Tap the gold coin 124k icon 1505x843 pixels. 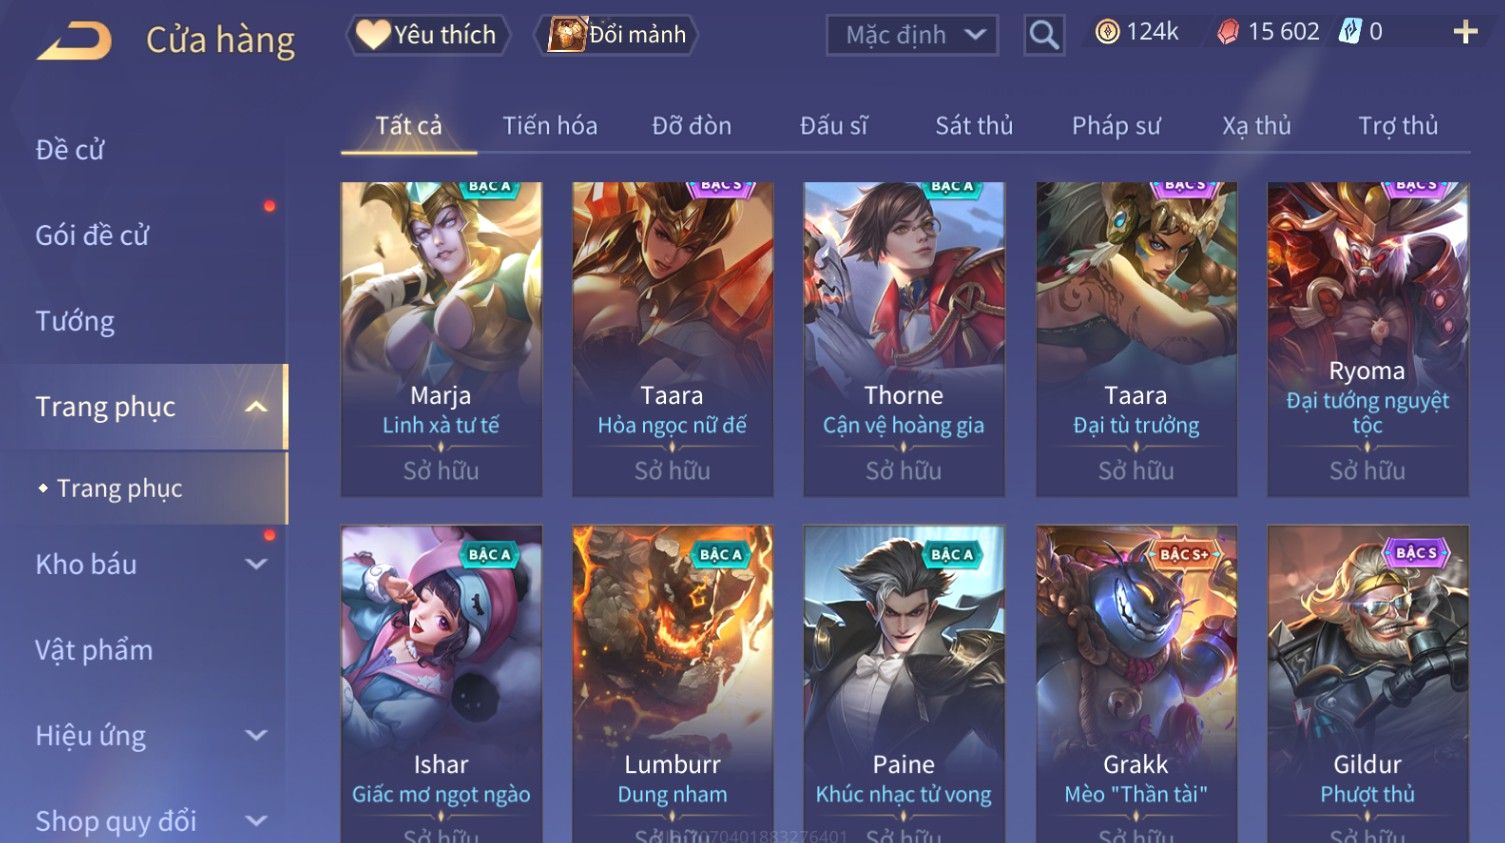pos(1107,33)
